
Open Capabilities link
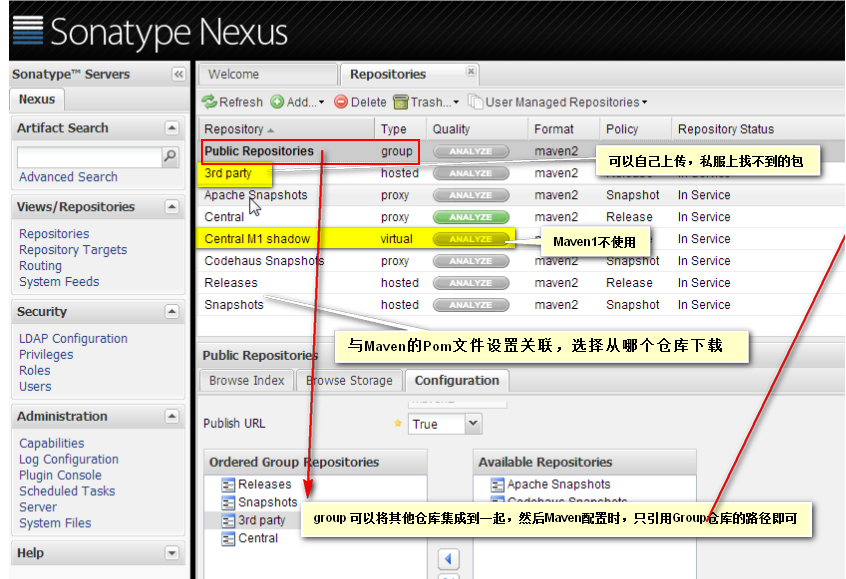pos(51,443)
